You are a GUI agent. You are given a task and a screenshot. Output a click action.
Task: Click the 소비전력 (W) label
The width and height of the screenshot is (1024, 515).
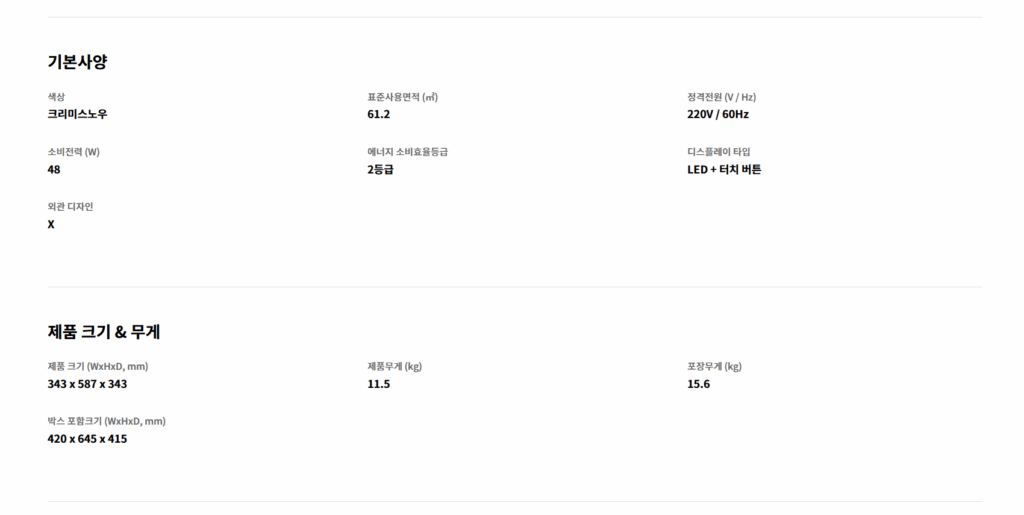coord(74,152)
